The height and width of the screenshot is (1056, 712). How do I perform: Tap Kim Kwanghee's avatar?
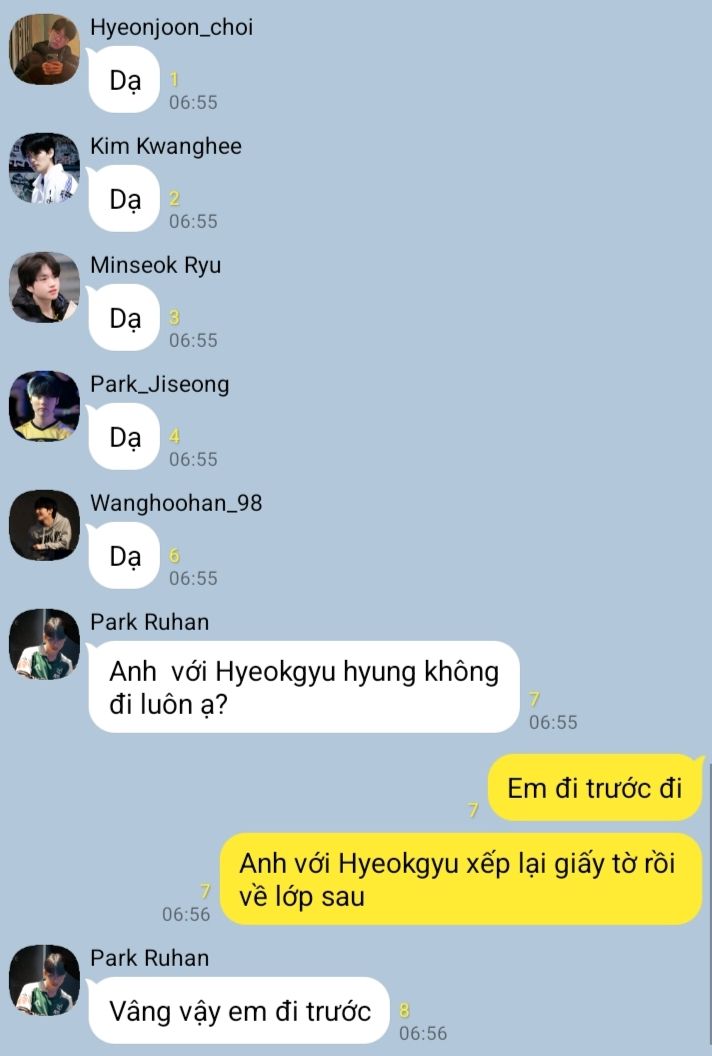44,168
